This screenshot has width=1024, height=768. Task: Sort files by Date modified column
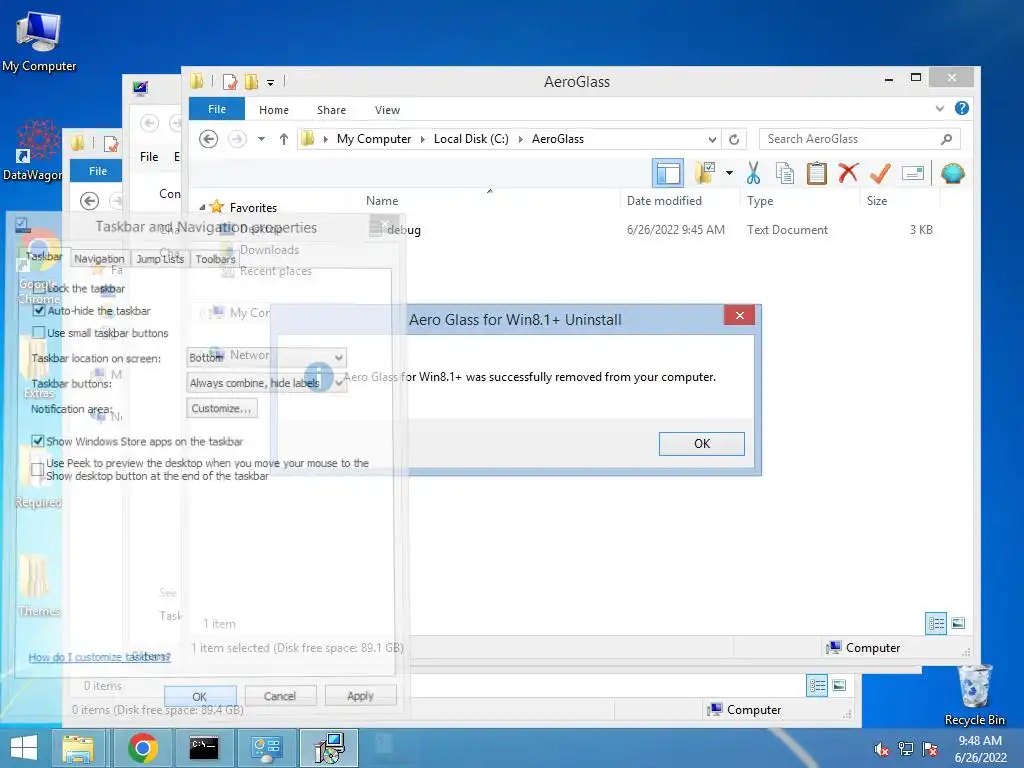coord(664,200)
